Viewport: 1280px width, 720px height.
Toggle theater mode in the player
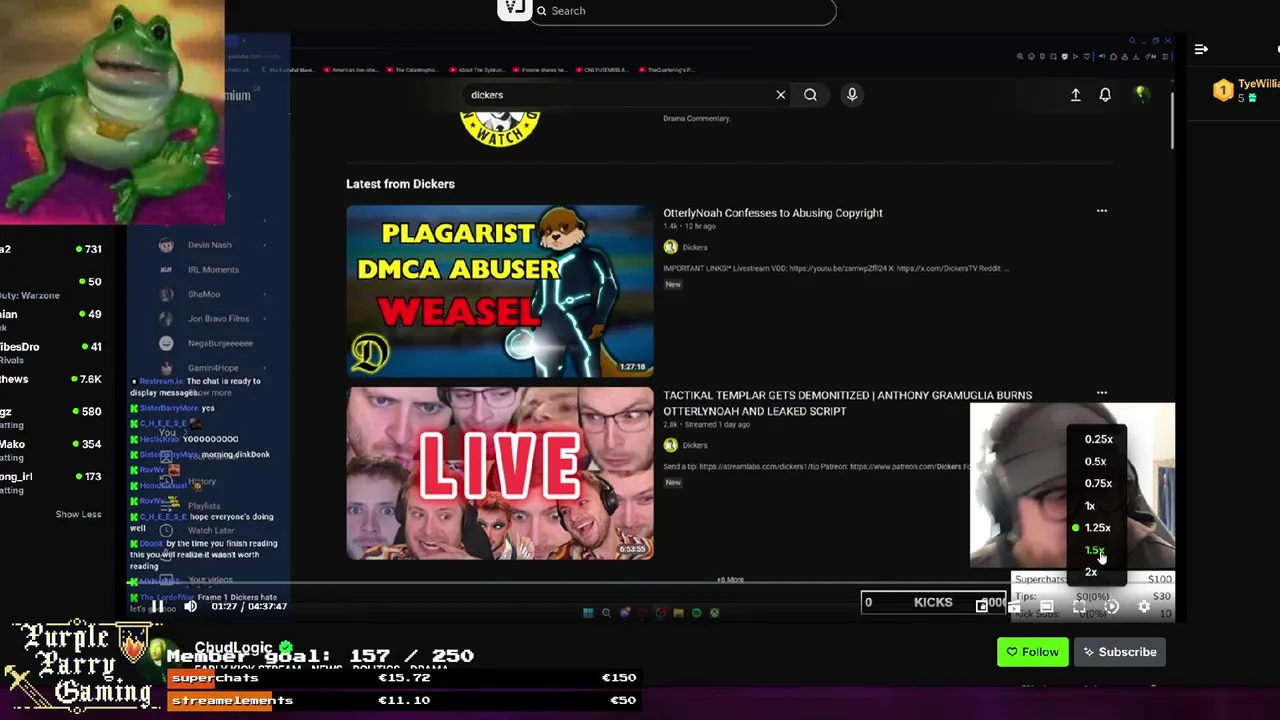coord(1046,606)
